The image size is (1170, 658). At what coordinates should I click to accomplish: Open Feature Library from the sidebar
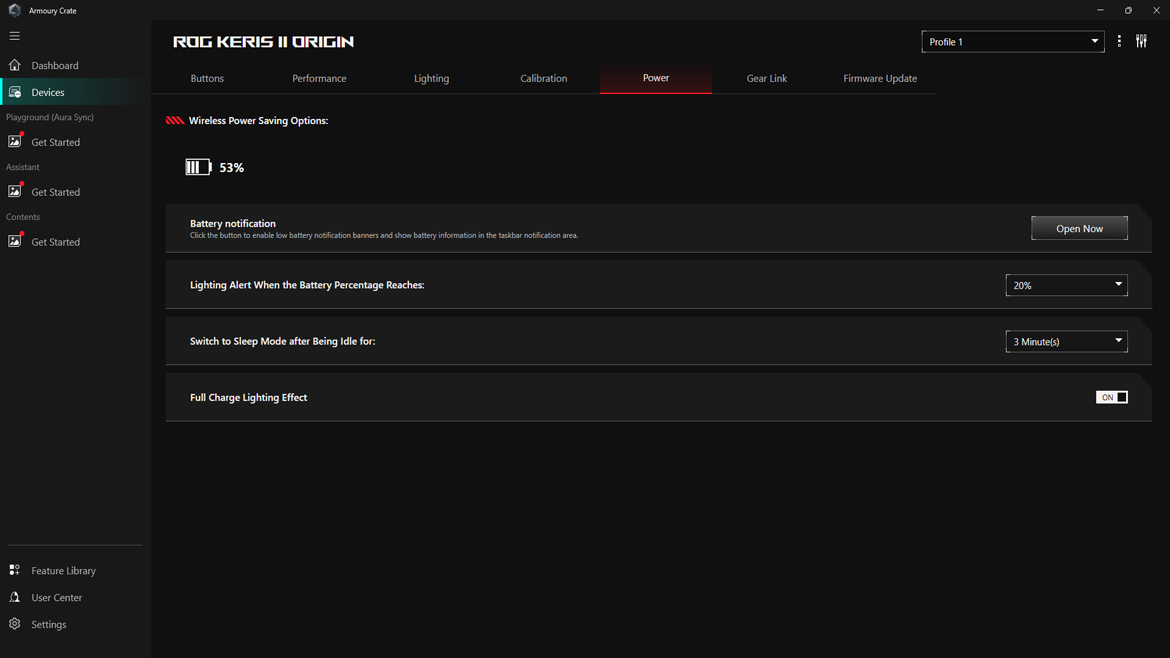point(63,571)
